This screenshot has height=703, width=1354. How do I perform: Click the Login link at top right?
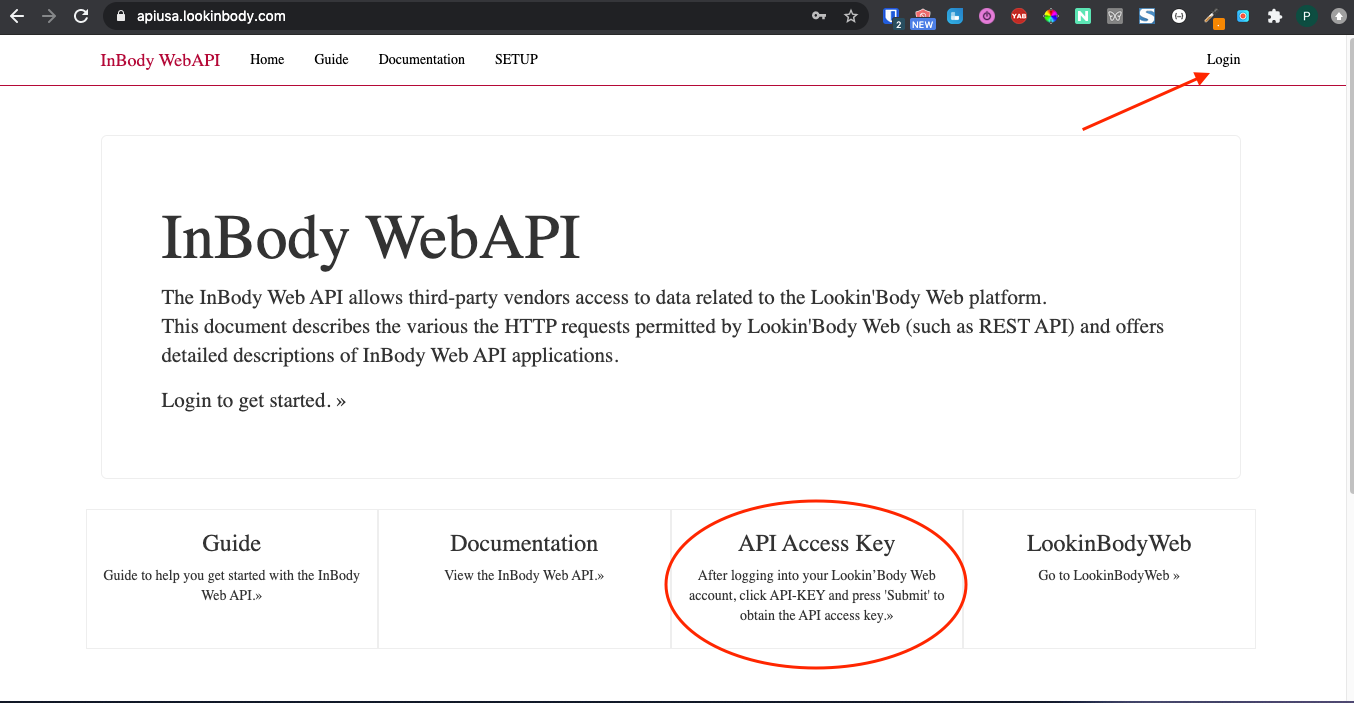(1222, 60)
